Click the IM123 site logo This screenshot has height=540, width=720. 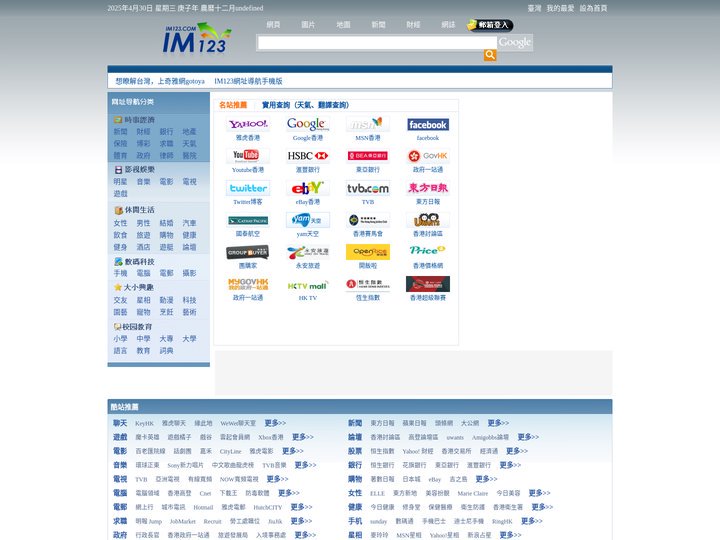(x=197, y=39)
